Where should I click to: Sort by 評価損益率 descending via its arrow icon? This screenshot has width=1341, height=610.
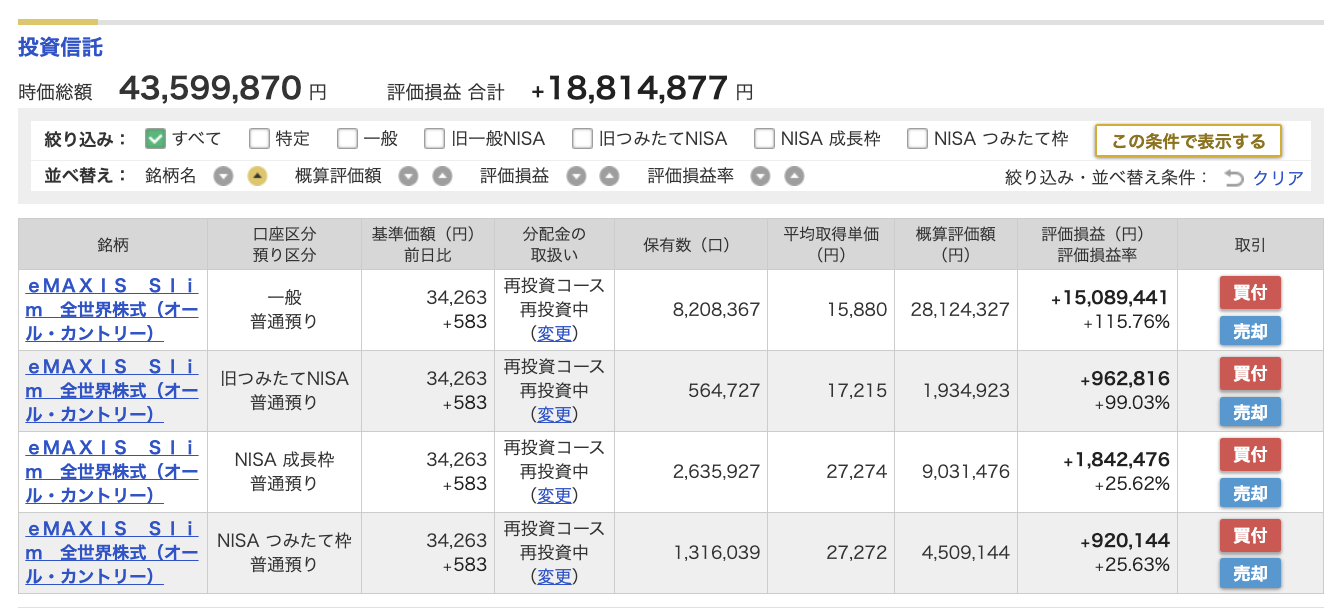pyautogui.click(x=761, y=176)
